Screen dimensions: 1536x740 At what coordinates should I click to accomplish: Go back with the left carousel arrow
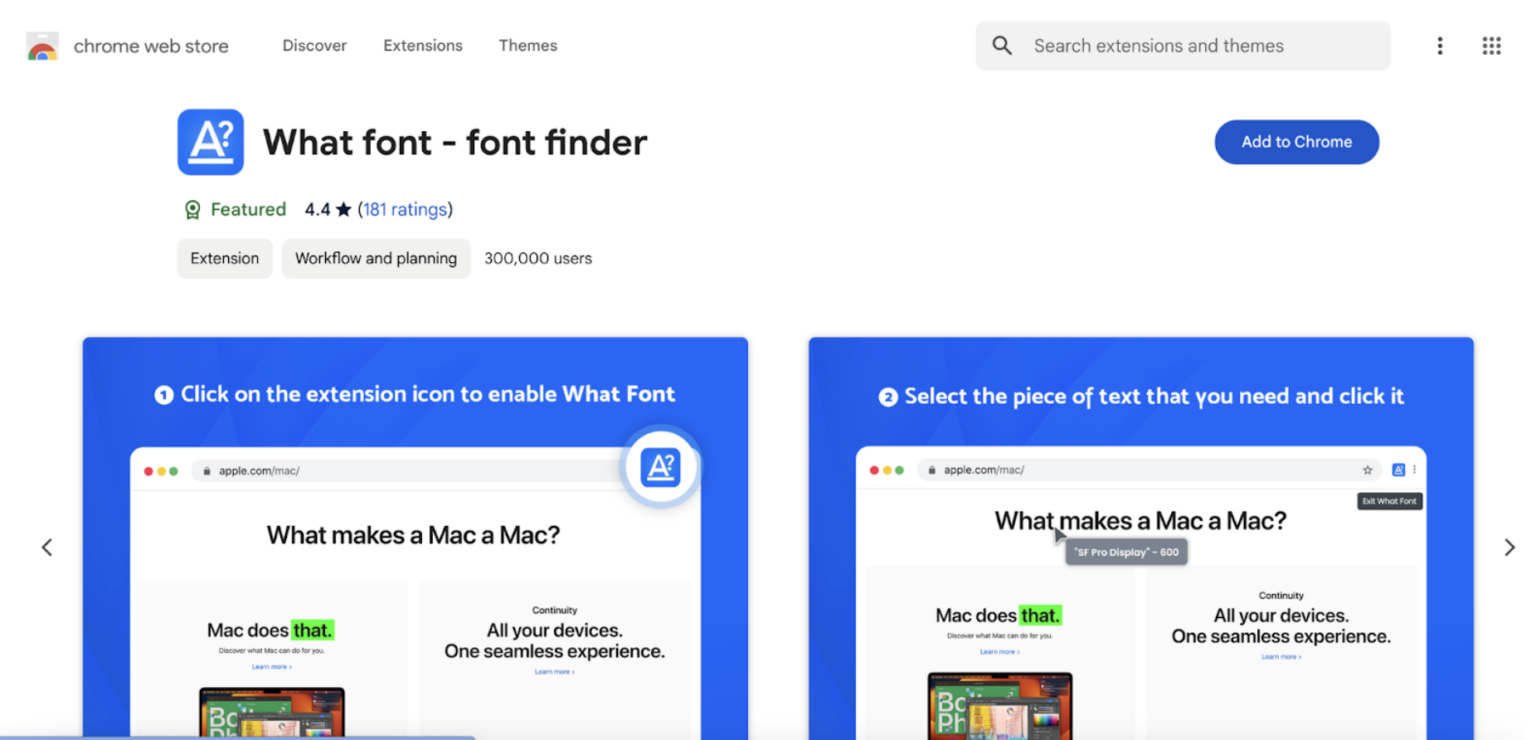coord(47,546)
